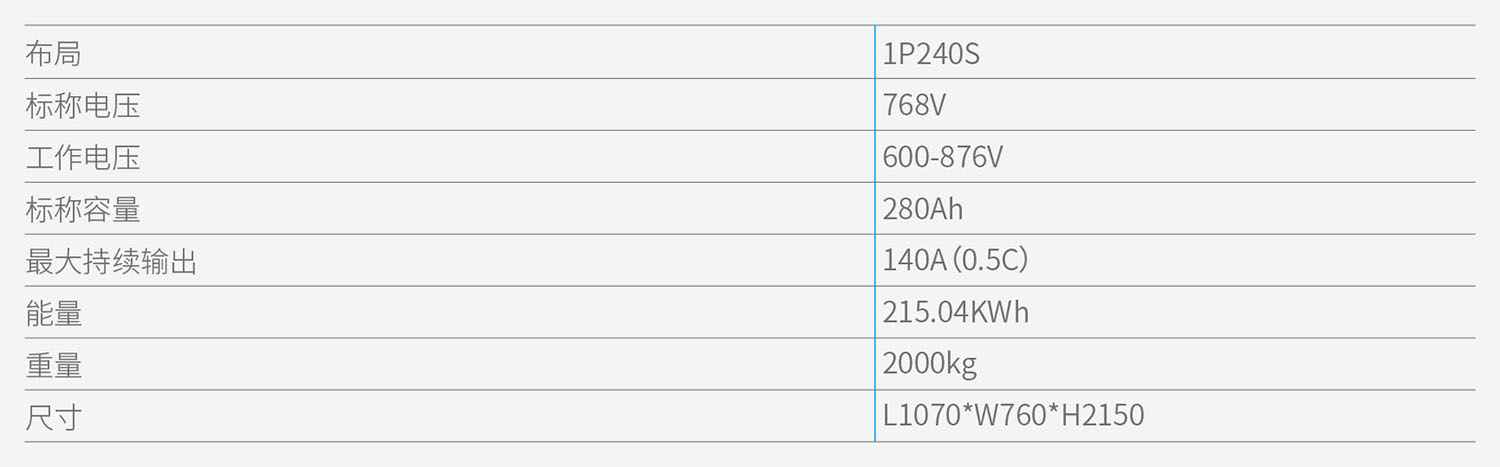Click the 标称电压 row label
This screenshot has height=467, width=1500.
point(82,105)
